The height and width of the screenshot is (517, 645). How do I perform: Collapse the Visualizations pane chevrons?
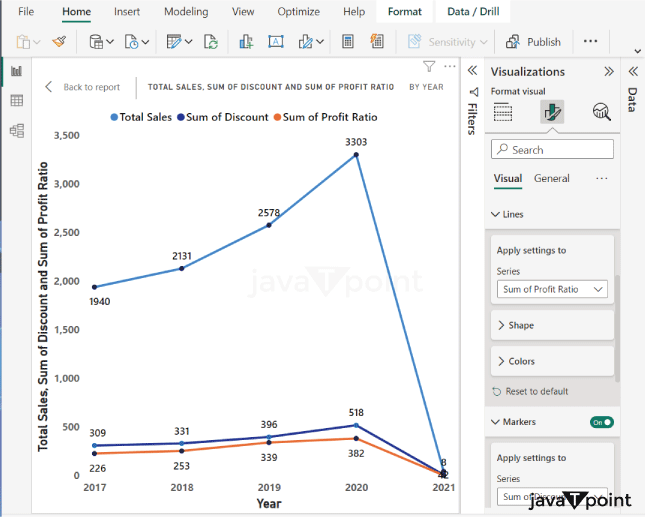[x=609, y=72]
